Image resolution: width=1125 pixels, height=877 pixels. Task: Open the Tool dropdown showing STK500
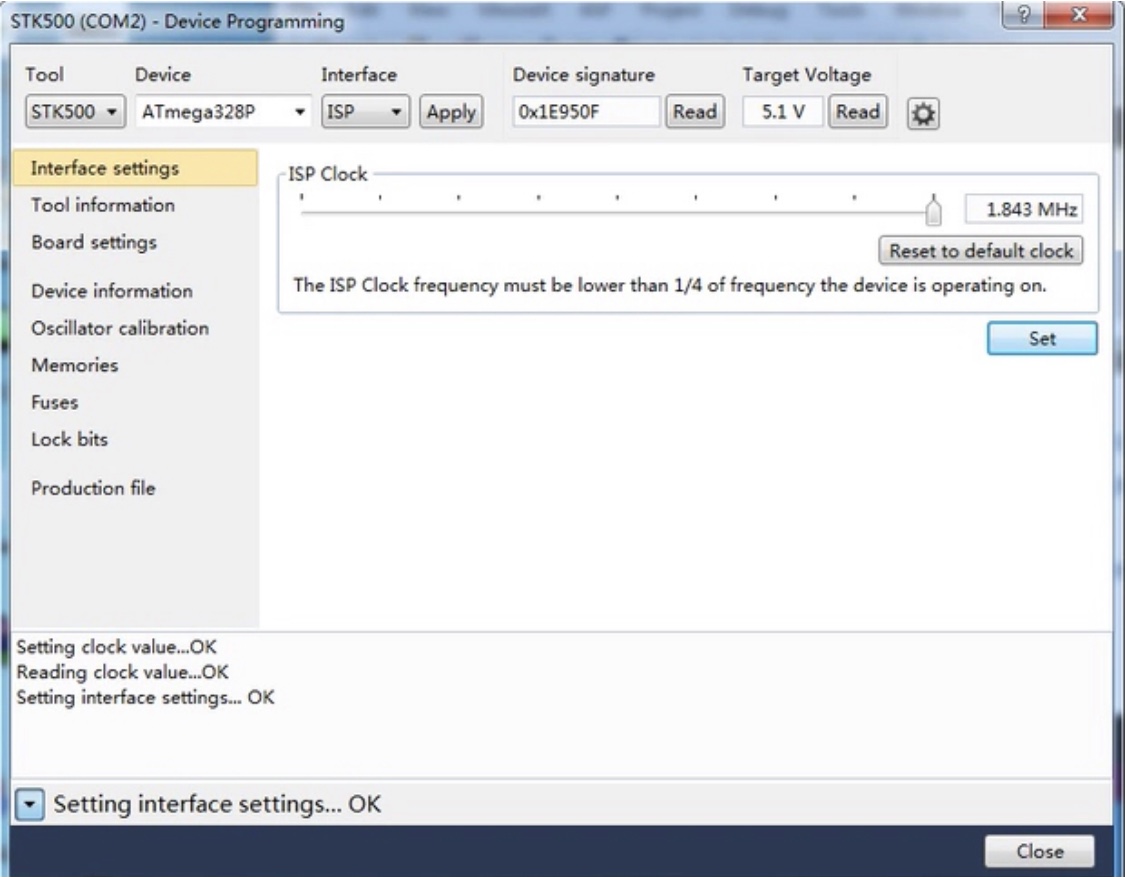[75, 112]
